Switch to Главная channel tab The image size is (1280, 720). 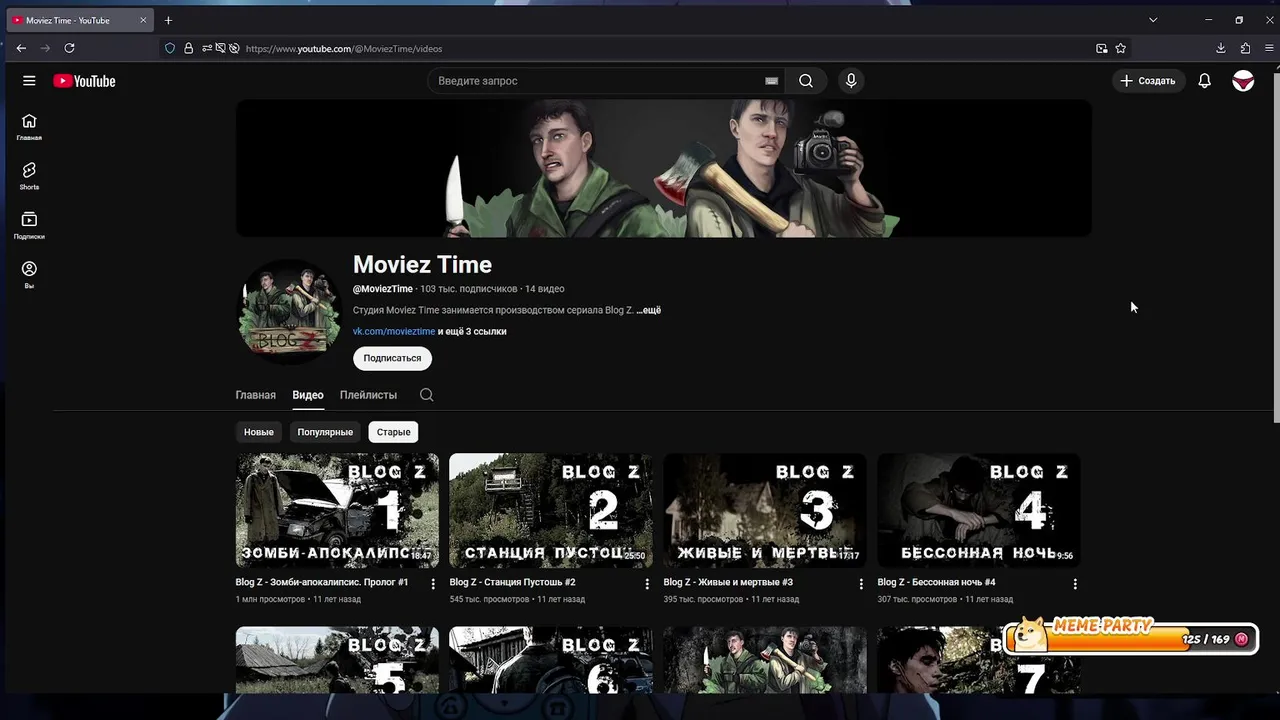tap(255, 395)
